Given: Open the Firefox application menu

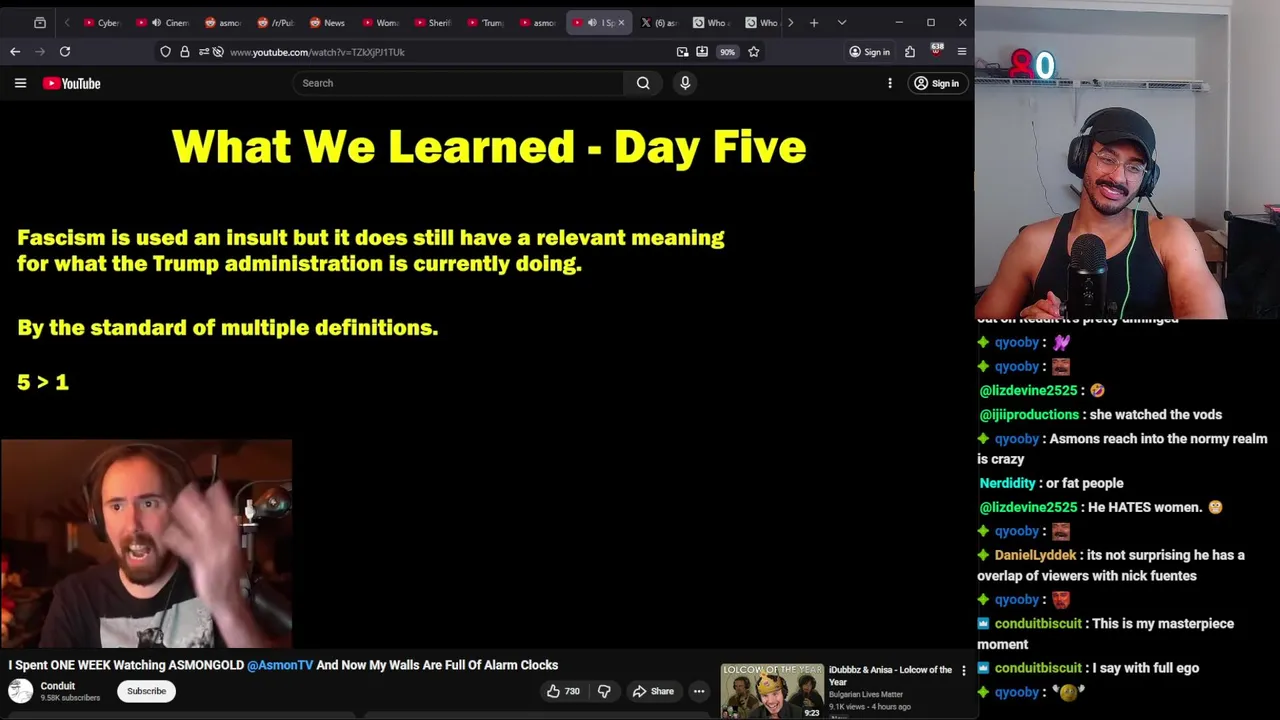Looking at the screenshot, I should tap(962, 52).
